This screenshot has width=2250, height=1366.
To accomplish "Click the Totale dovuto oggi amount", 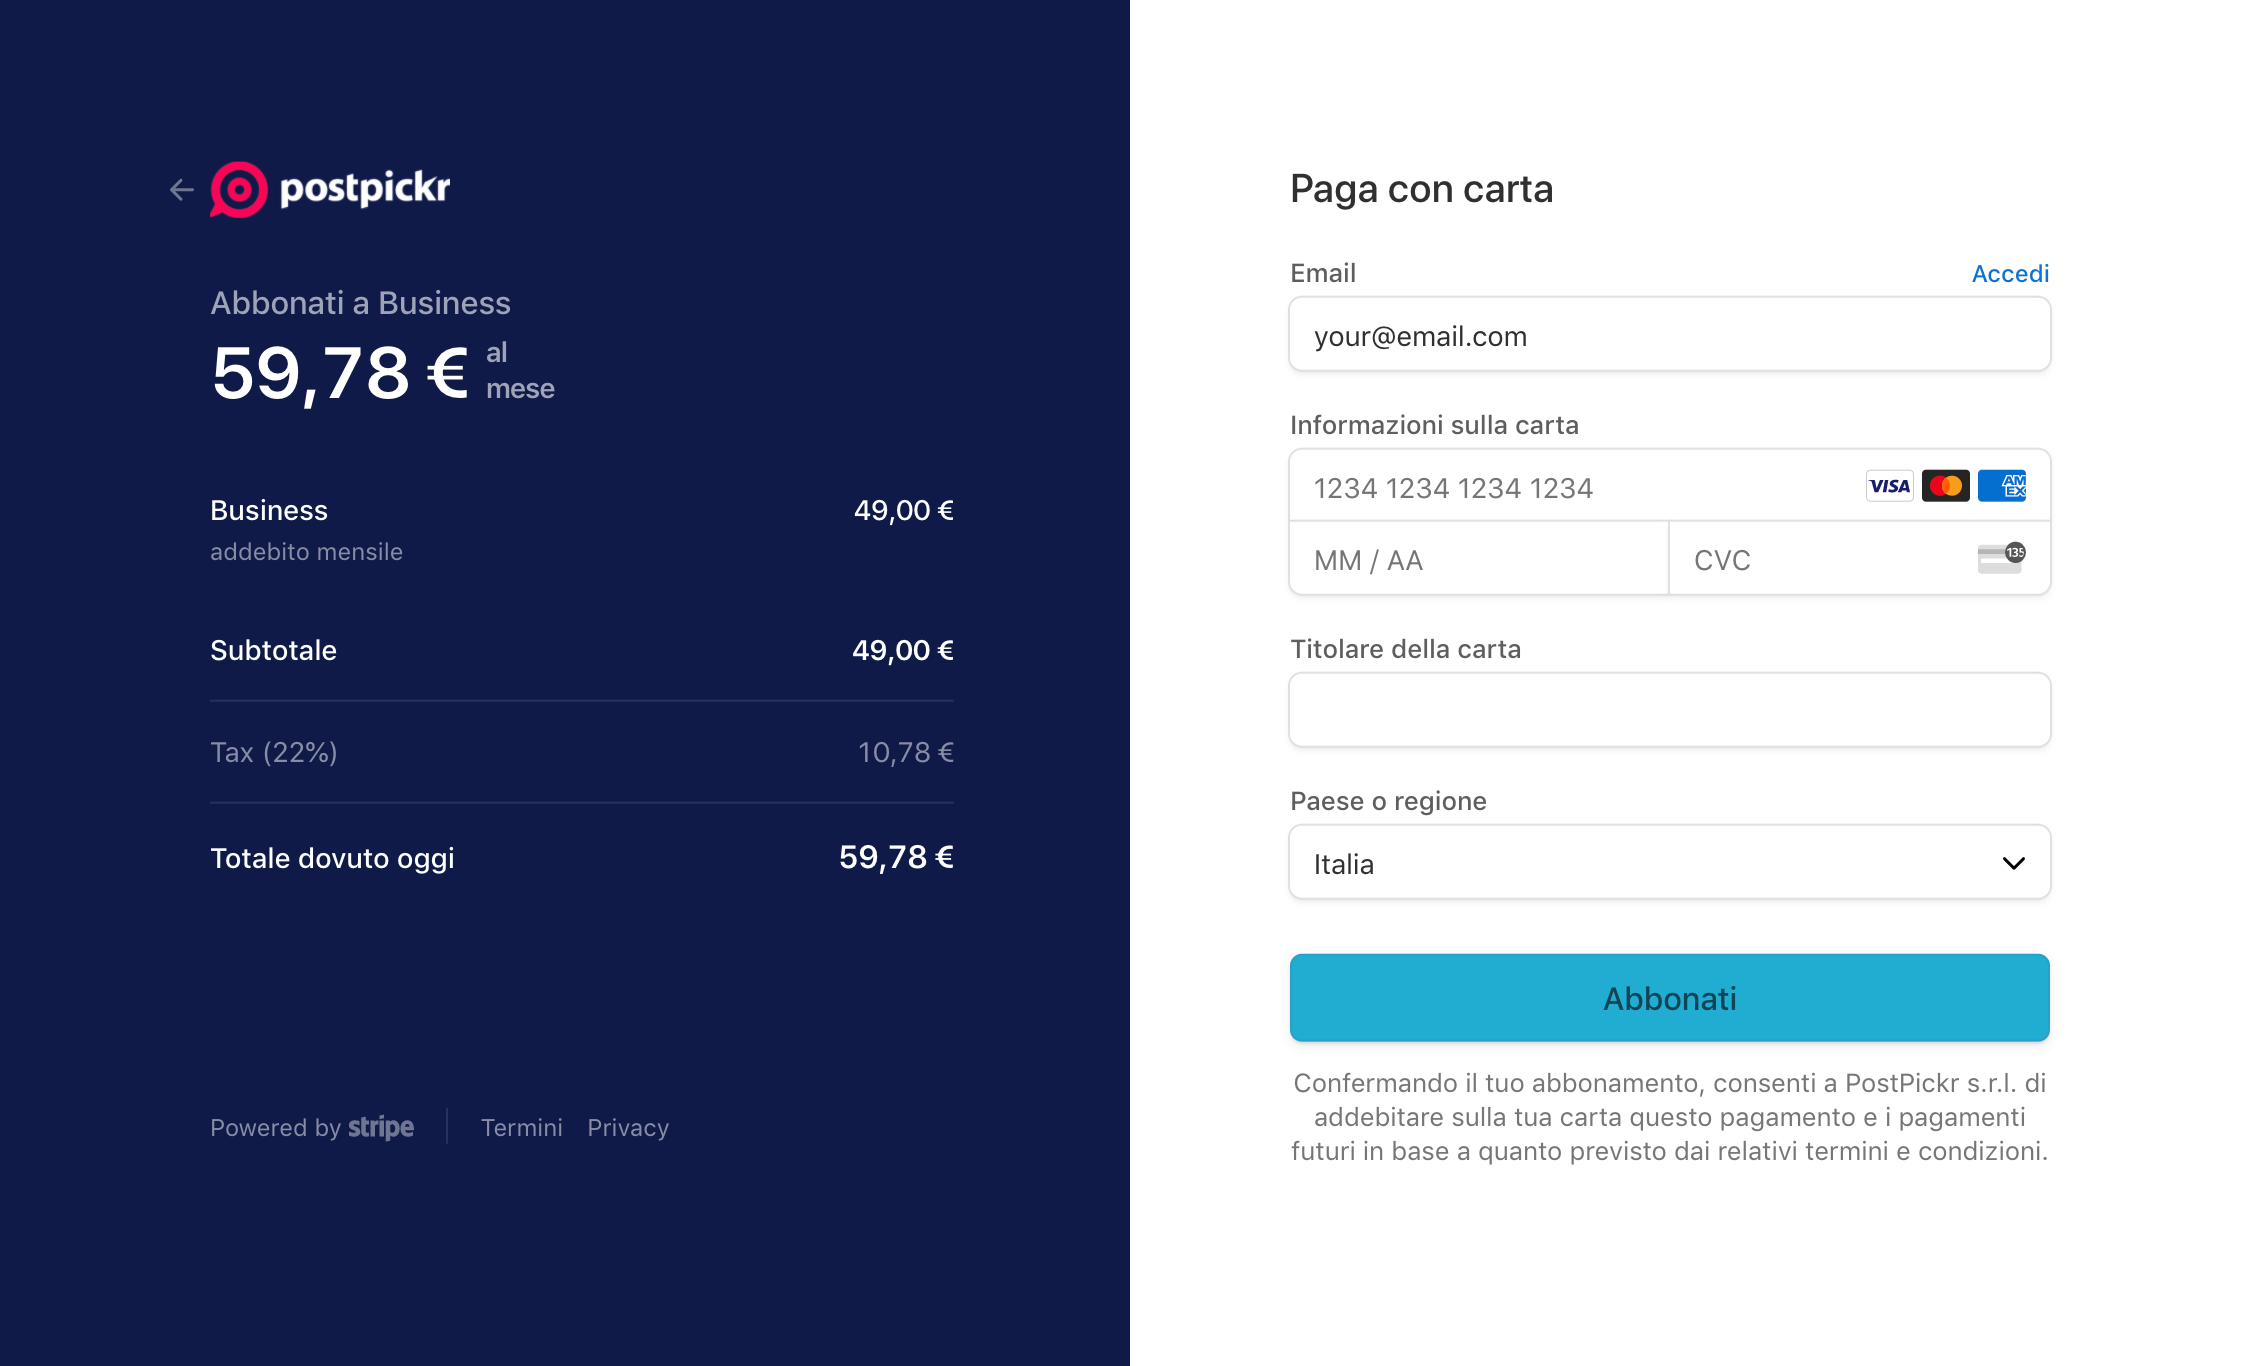I will [x=896, y=858].
